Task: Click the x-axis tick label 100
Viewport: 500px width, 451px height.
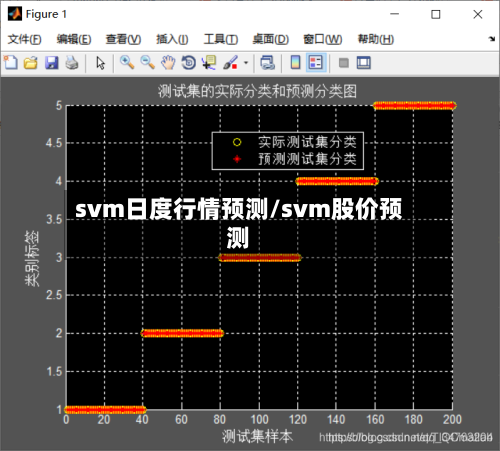Action: pyautogui.click(x=259, y=420)
